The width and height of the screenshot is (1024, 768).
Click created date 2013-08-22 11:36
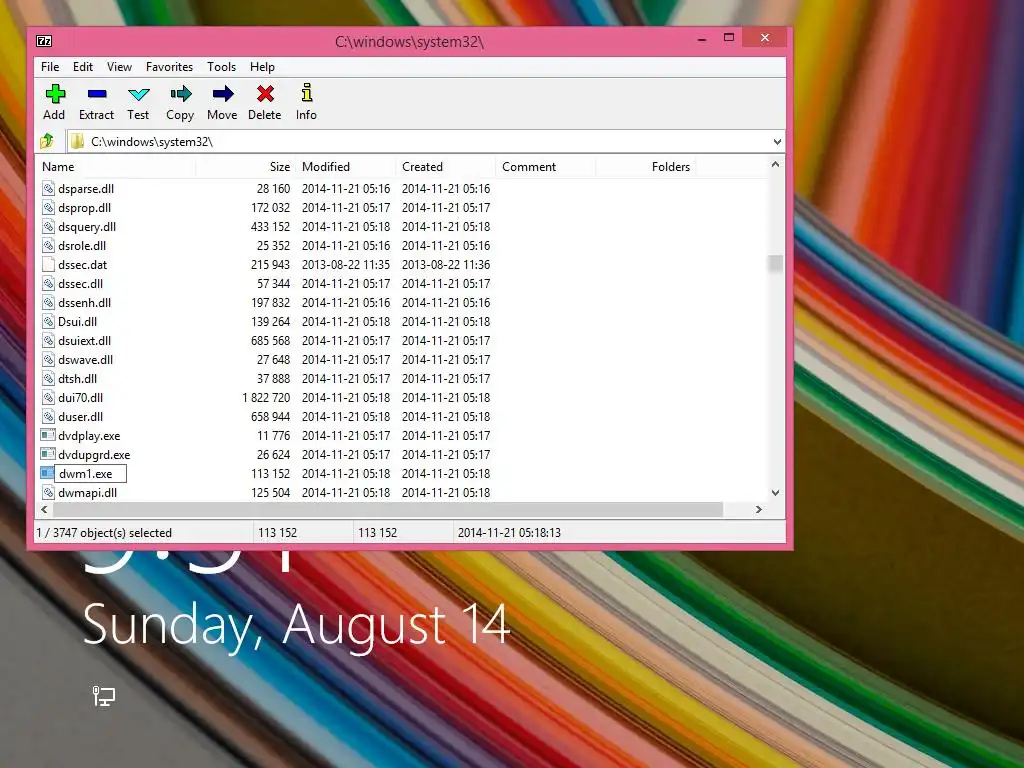[445, 264]
